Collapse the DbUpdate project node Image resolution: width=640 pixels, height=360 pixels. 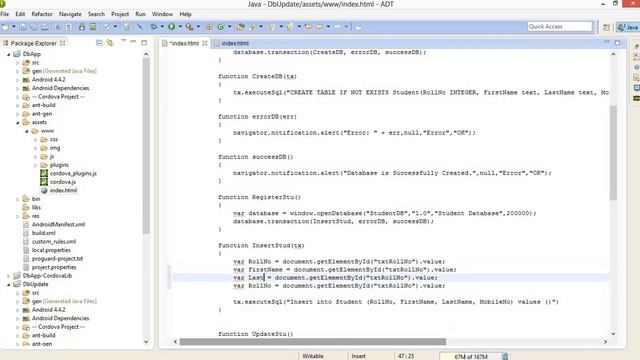pos(9,284)
